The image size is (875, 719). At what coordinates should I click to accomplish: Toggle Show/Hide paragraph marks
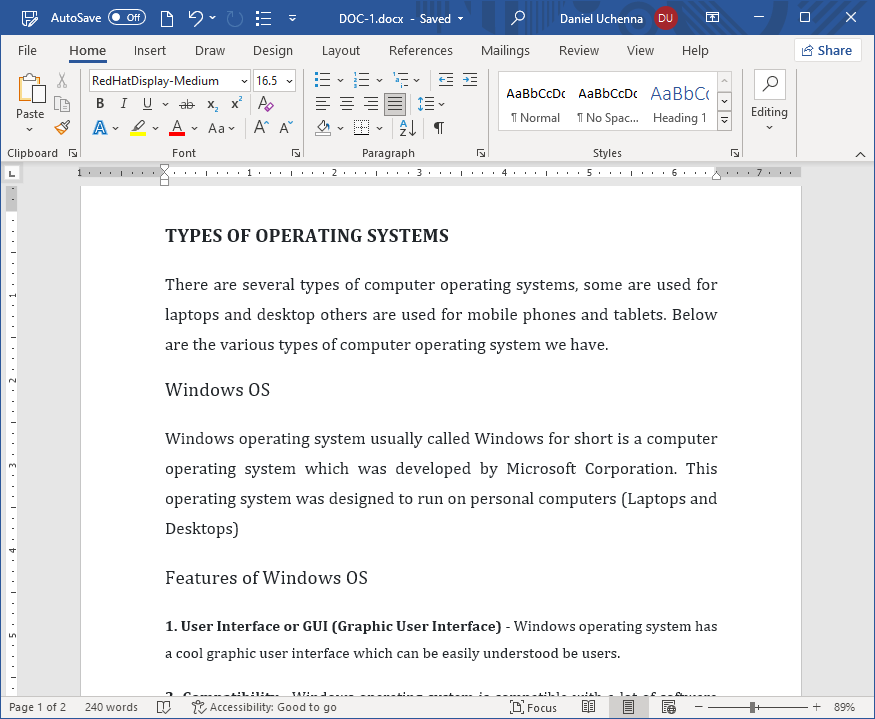tap(437, 127)
